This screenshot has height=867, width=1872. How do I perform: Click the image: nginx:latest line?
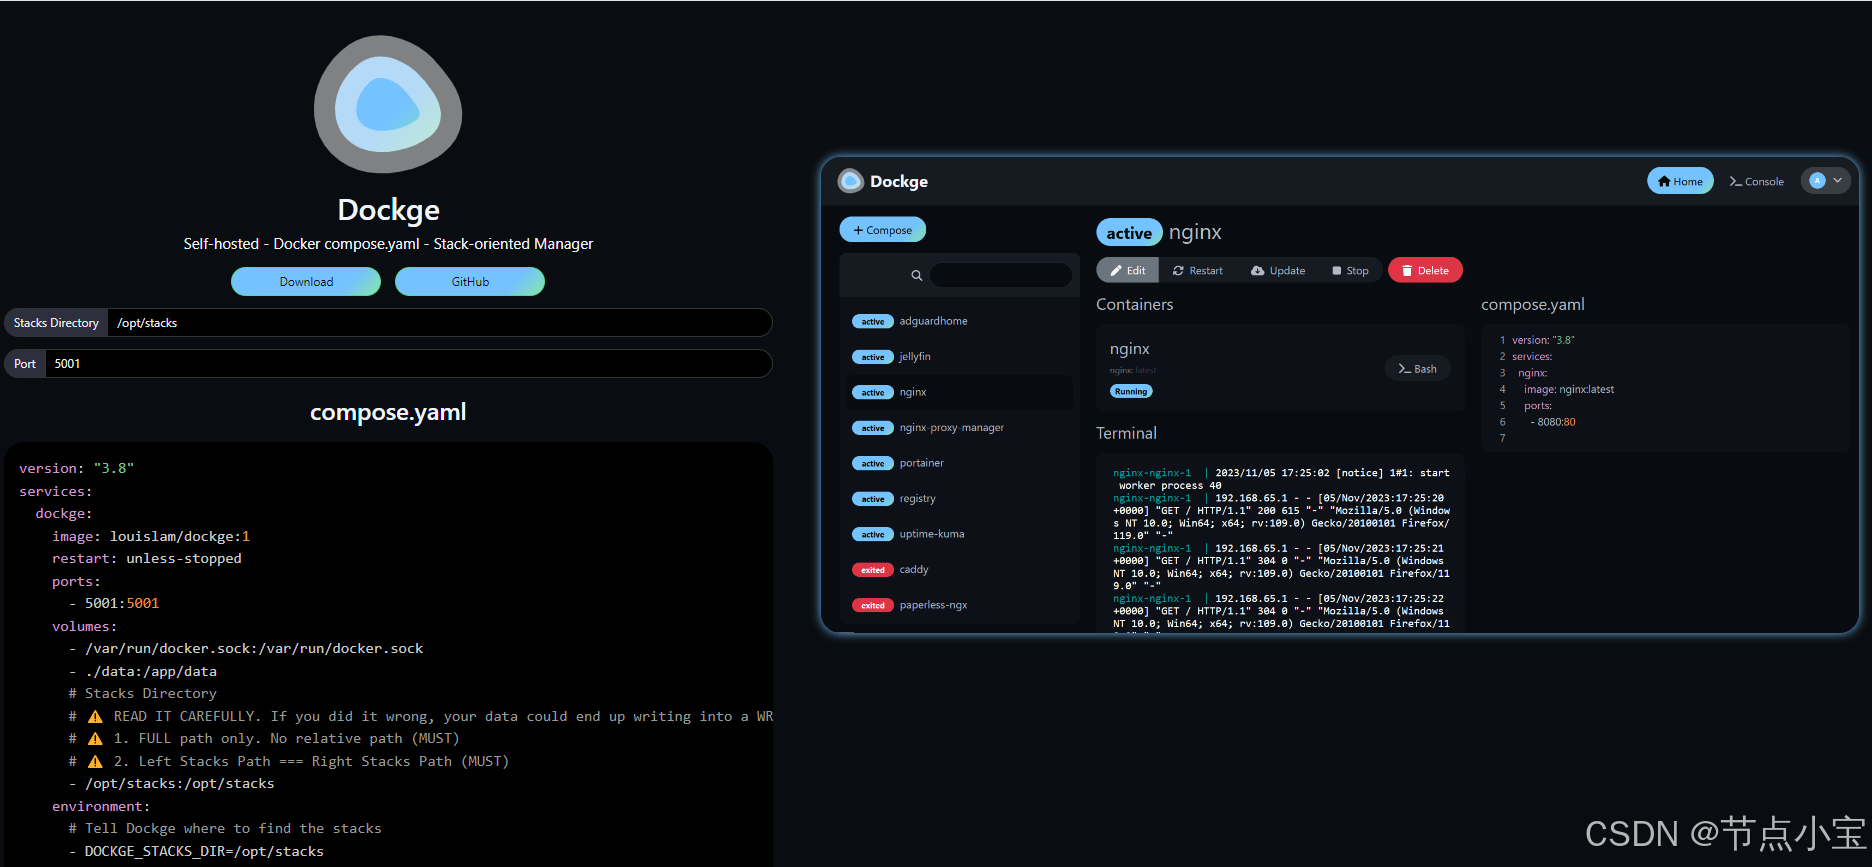coord(1568,390)
